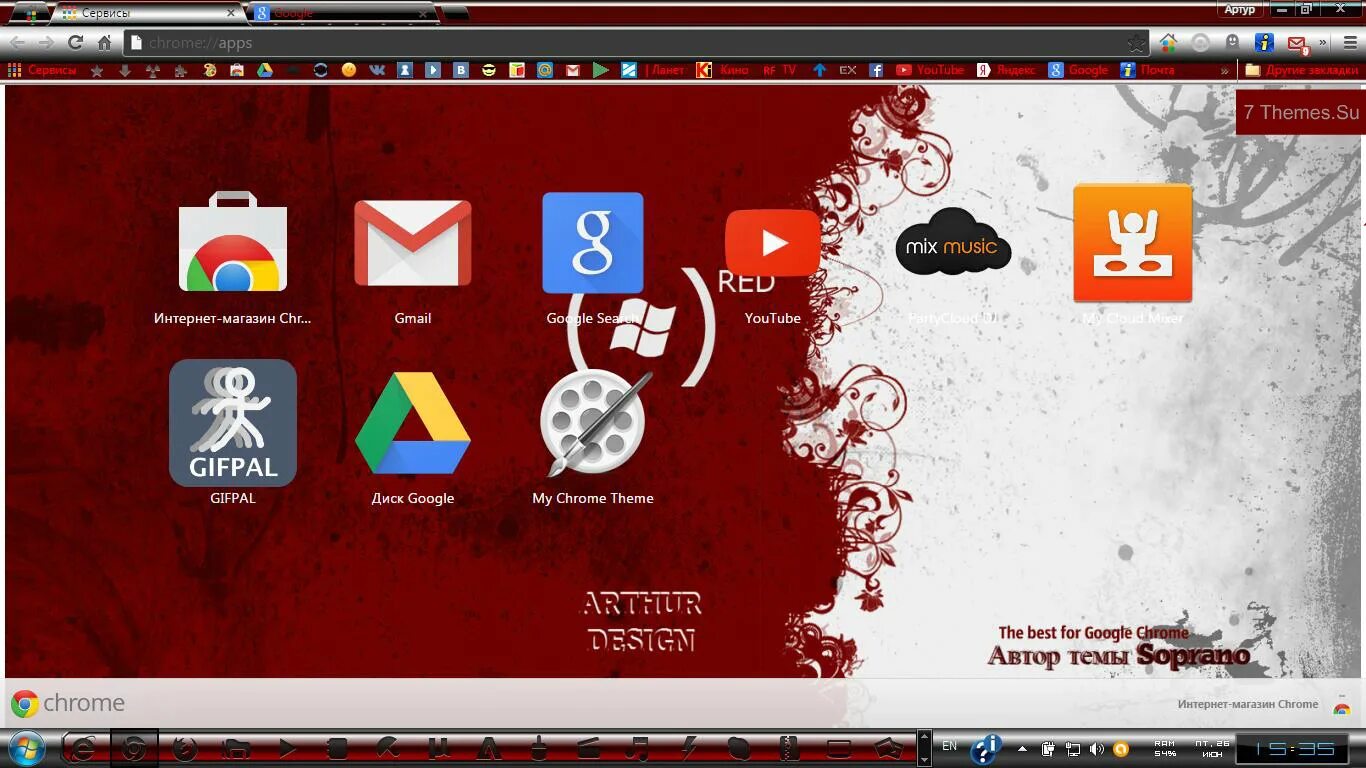1366x768 pixels.
Task: Open the blue up-arrow bookmark
Action: pos(820,70)
